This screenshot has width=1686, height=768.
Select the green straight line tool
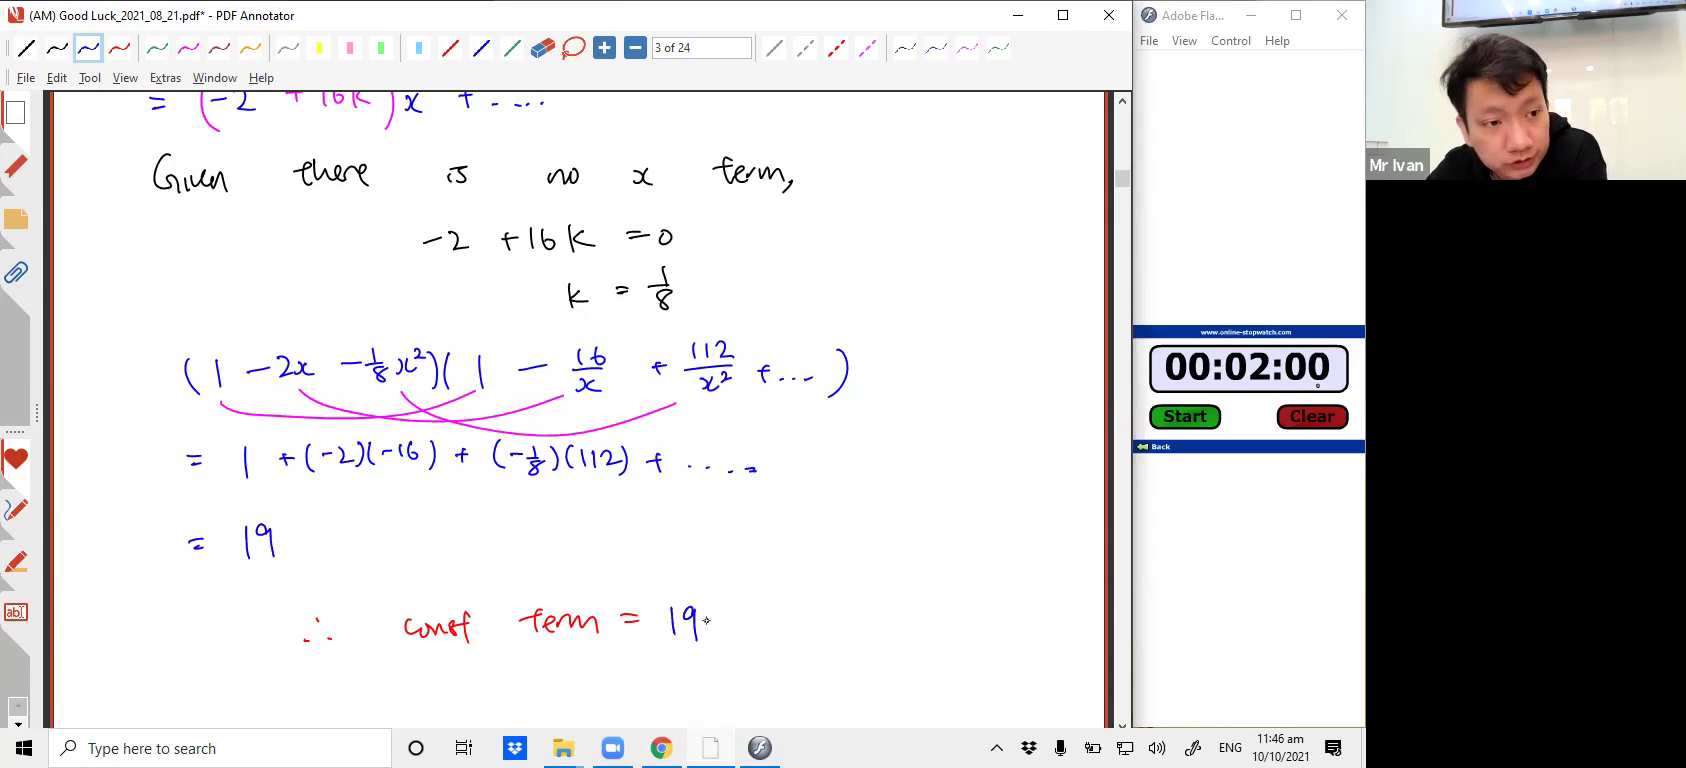pos(512,48)
